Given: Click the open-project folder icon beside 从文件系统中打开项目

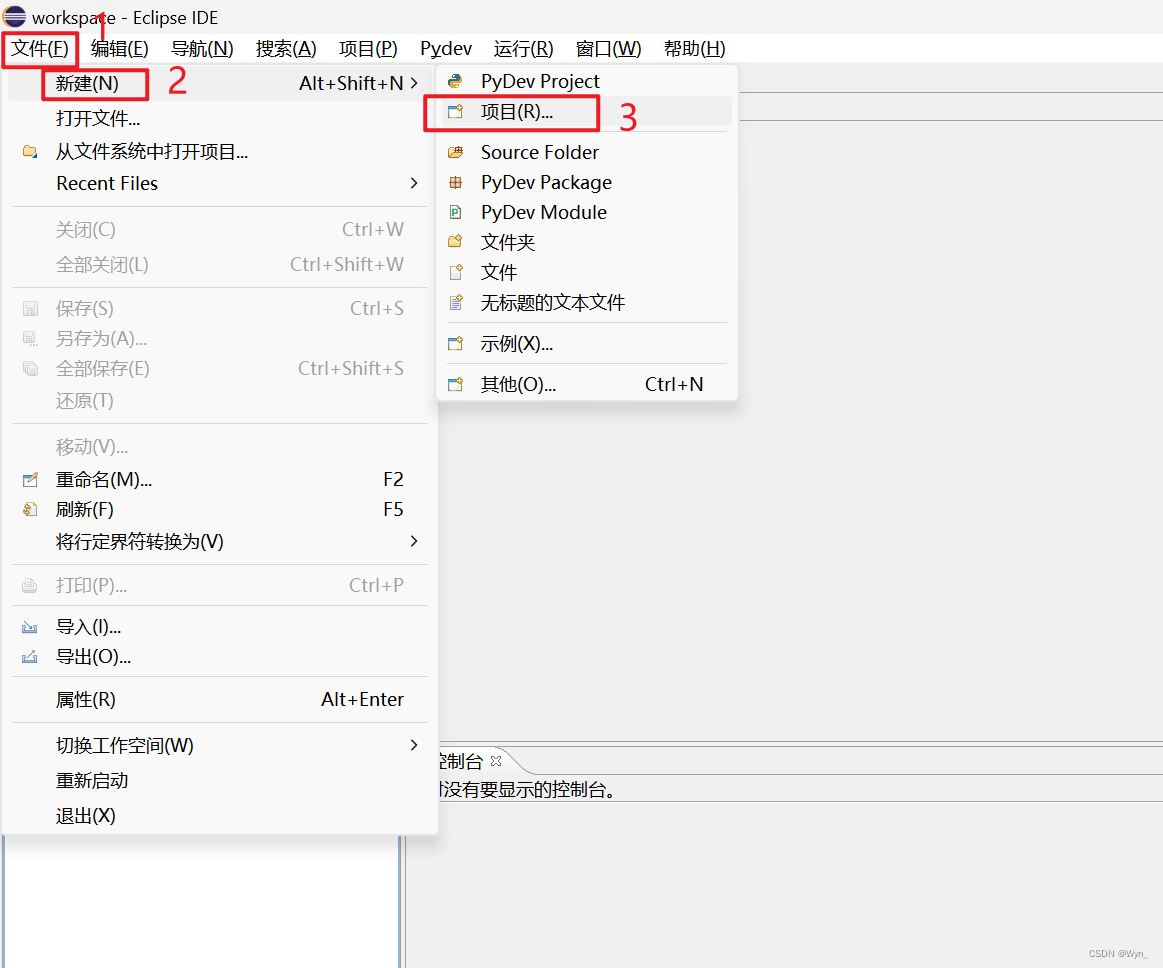Looking at the screenshot, I should [30, 151].
